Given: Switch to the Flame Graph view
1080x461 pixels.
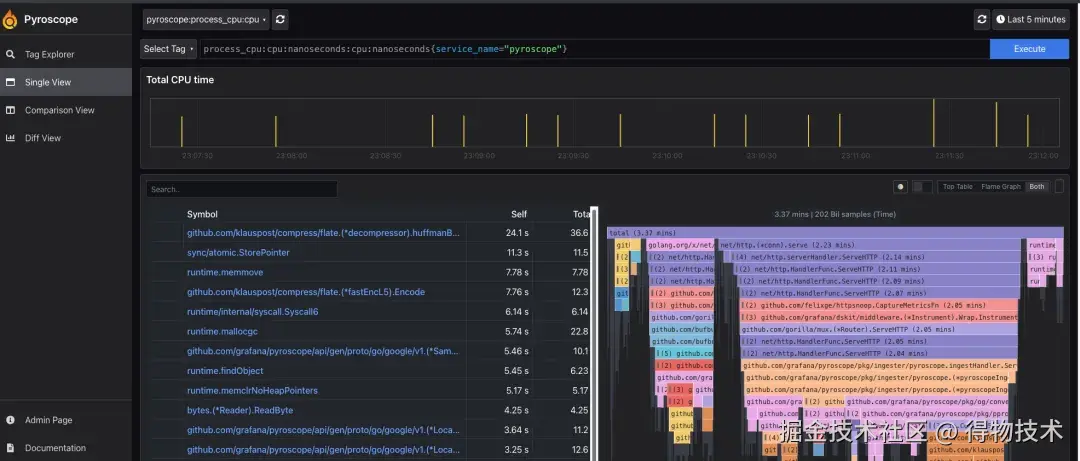Looking at the screenshot, I should coord(1001,187).
